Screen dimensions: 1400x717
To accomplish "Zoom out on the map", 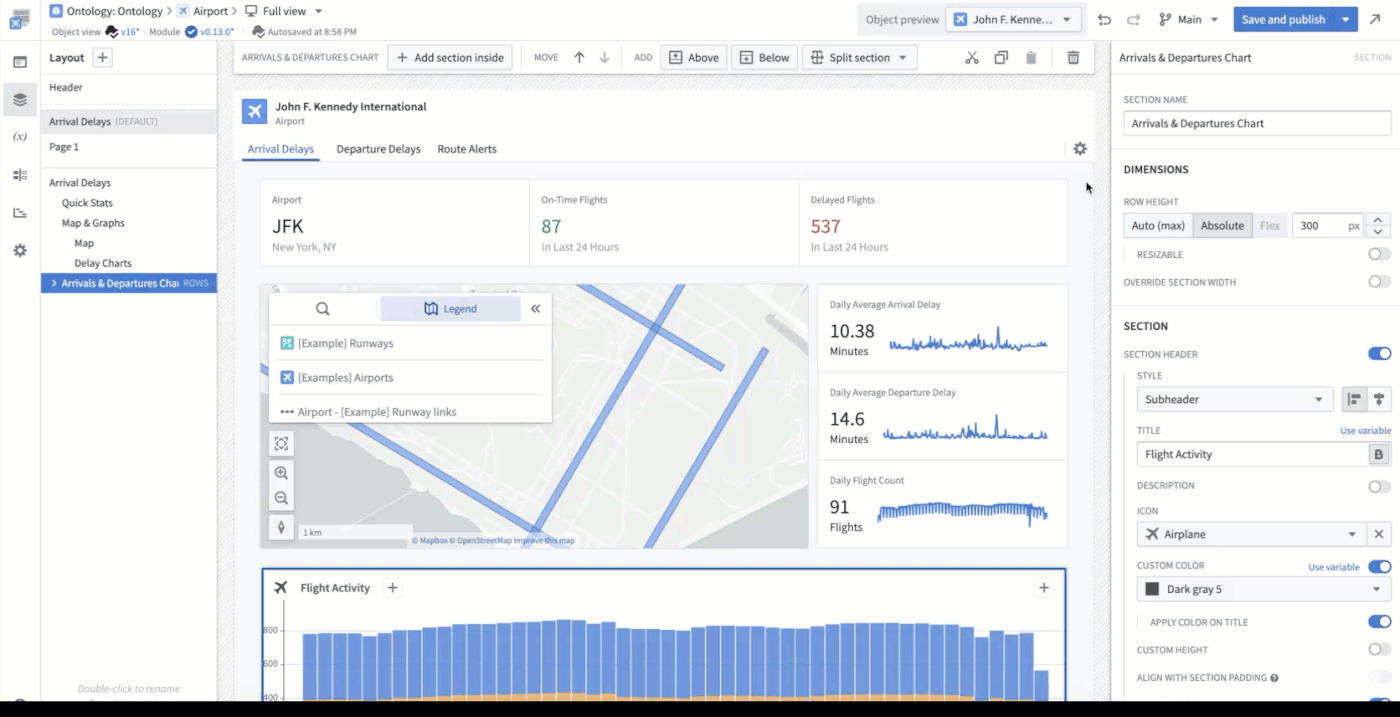I will click(x=281, y=498).
